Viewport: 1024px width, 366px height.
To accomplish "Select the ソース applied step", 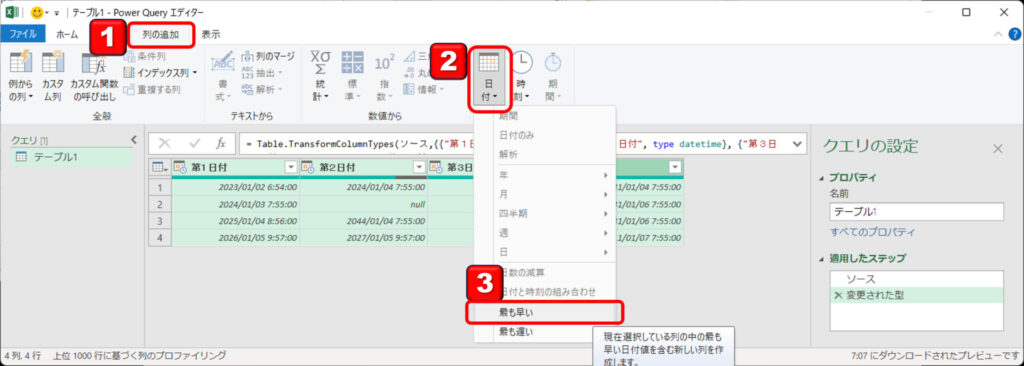I will [916, 279].
